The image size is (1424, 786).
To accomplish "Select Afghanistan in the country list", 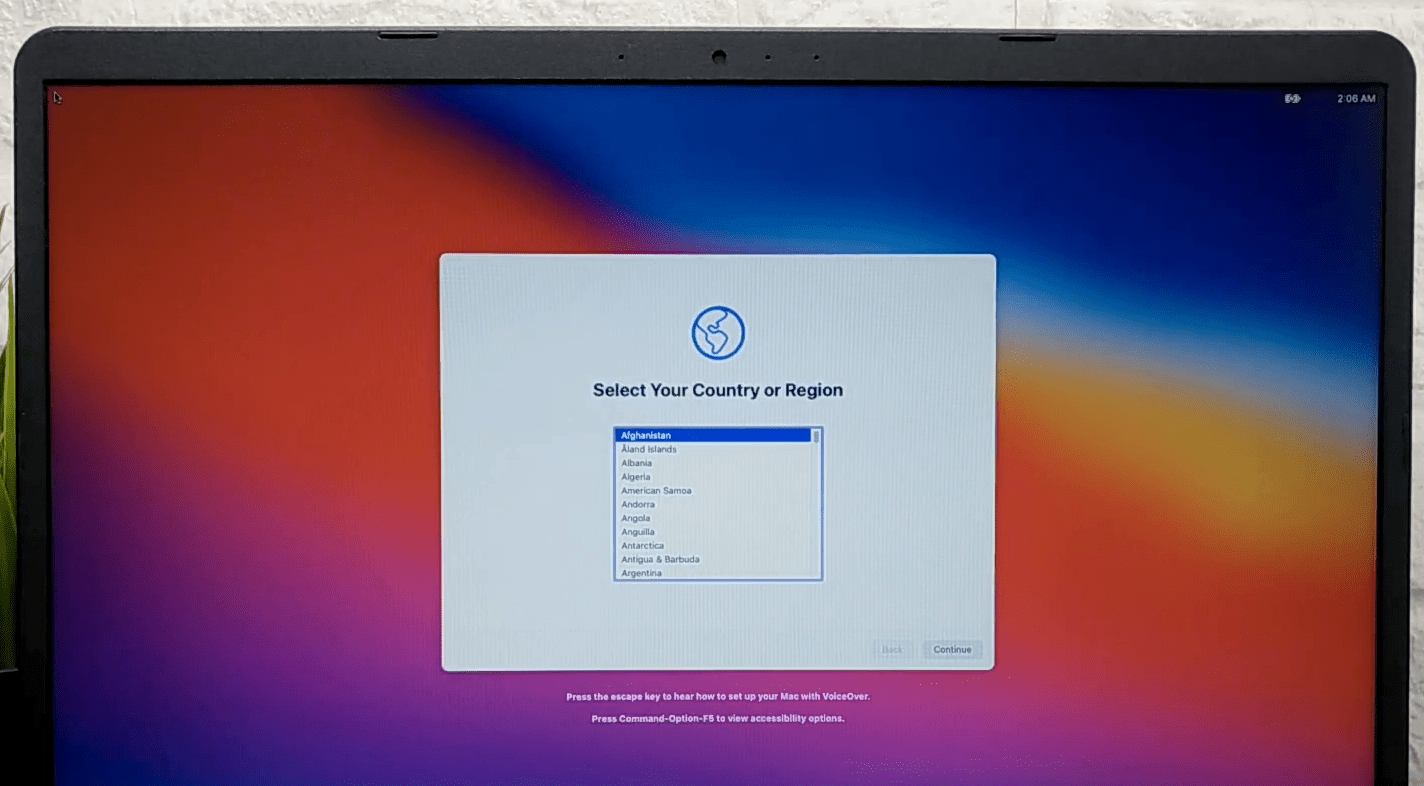I will coord(713,435).
